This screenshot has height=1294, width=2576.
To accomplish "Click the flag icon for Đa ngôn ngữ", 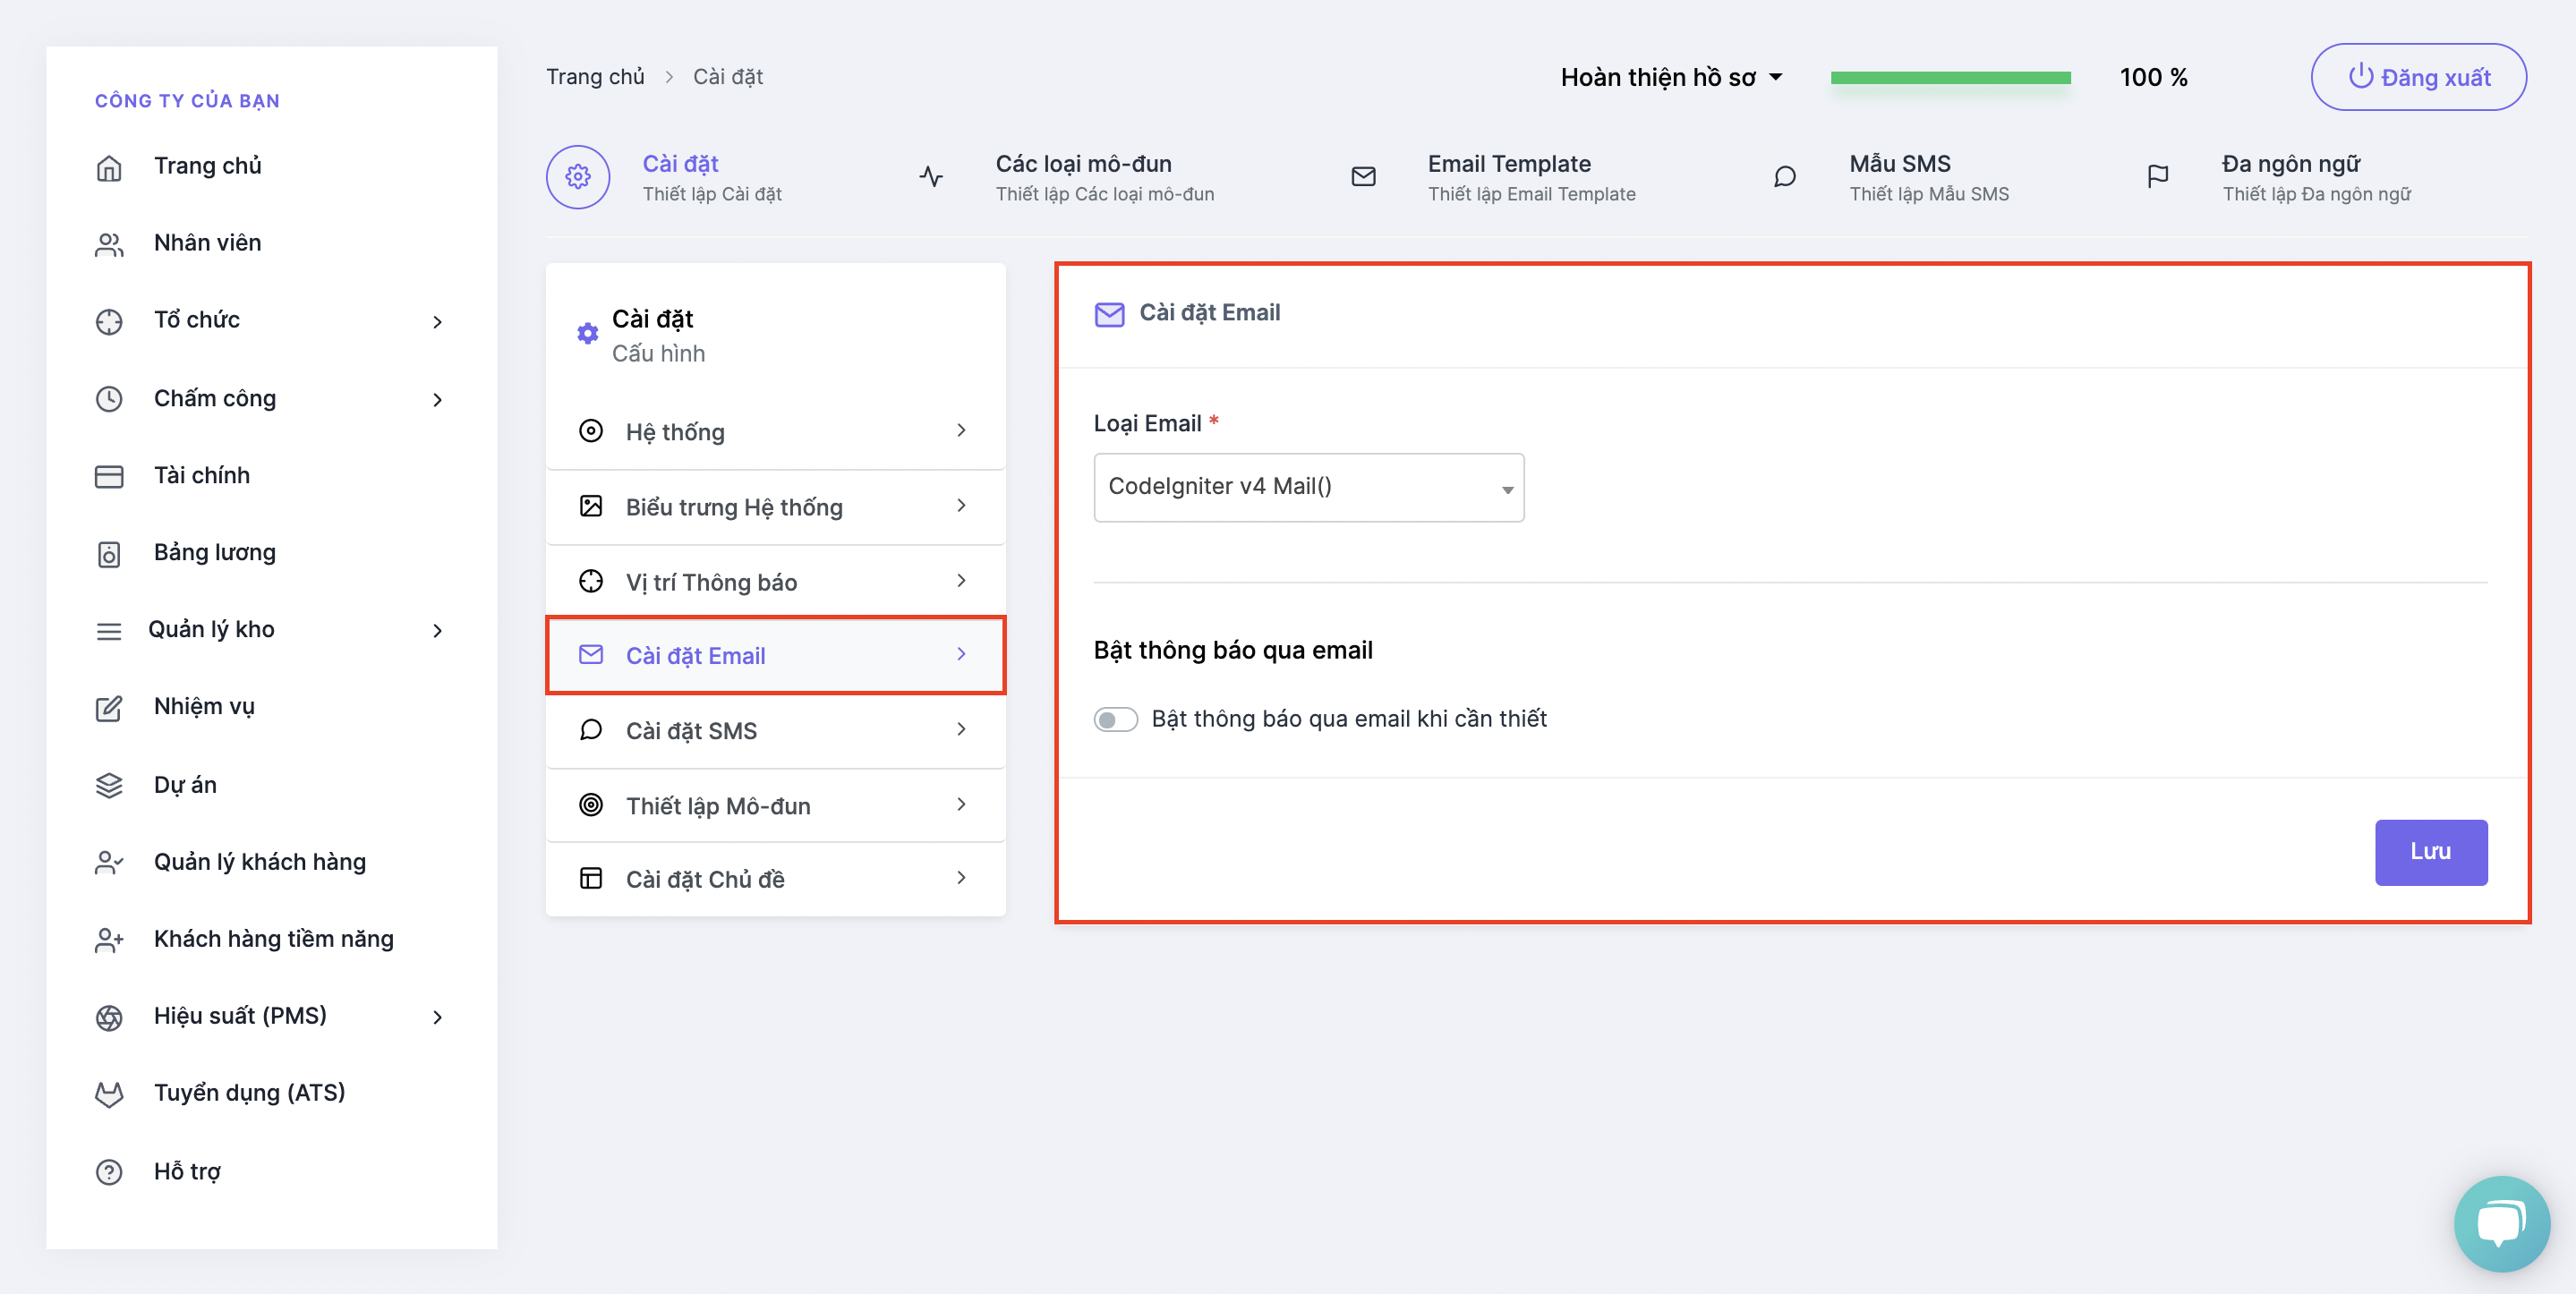I will (2158, 177).
